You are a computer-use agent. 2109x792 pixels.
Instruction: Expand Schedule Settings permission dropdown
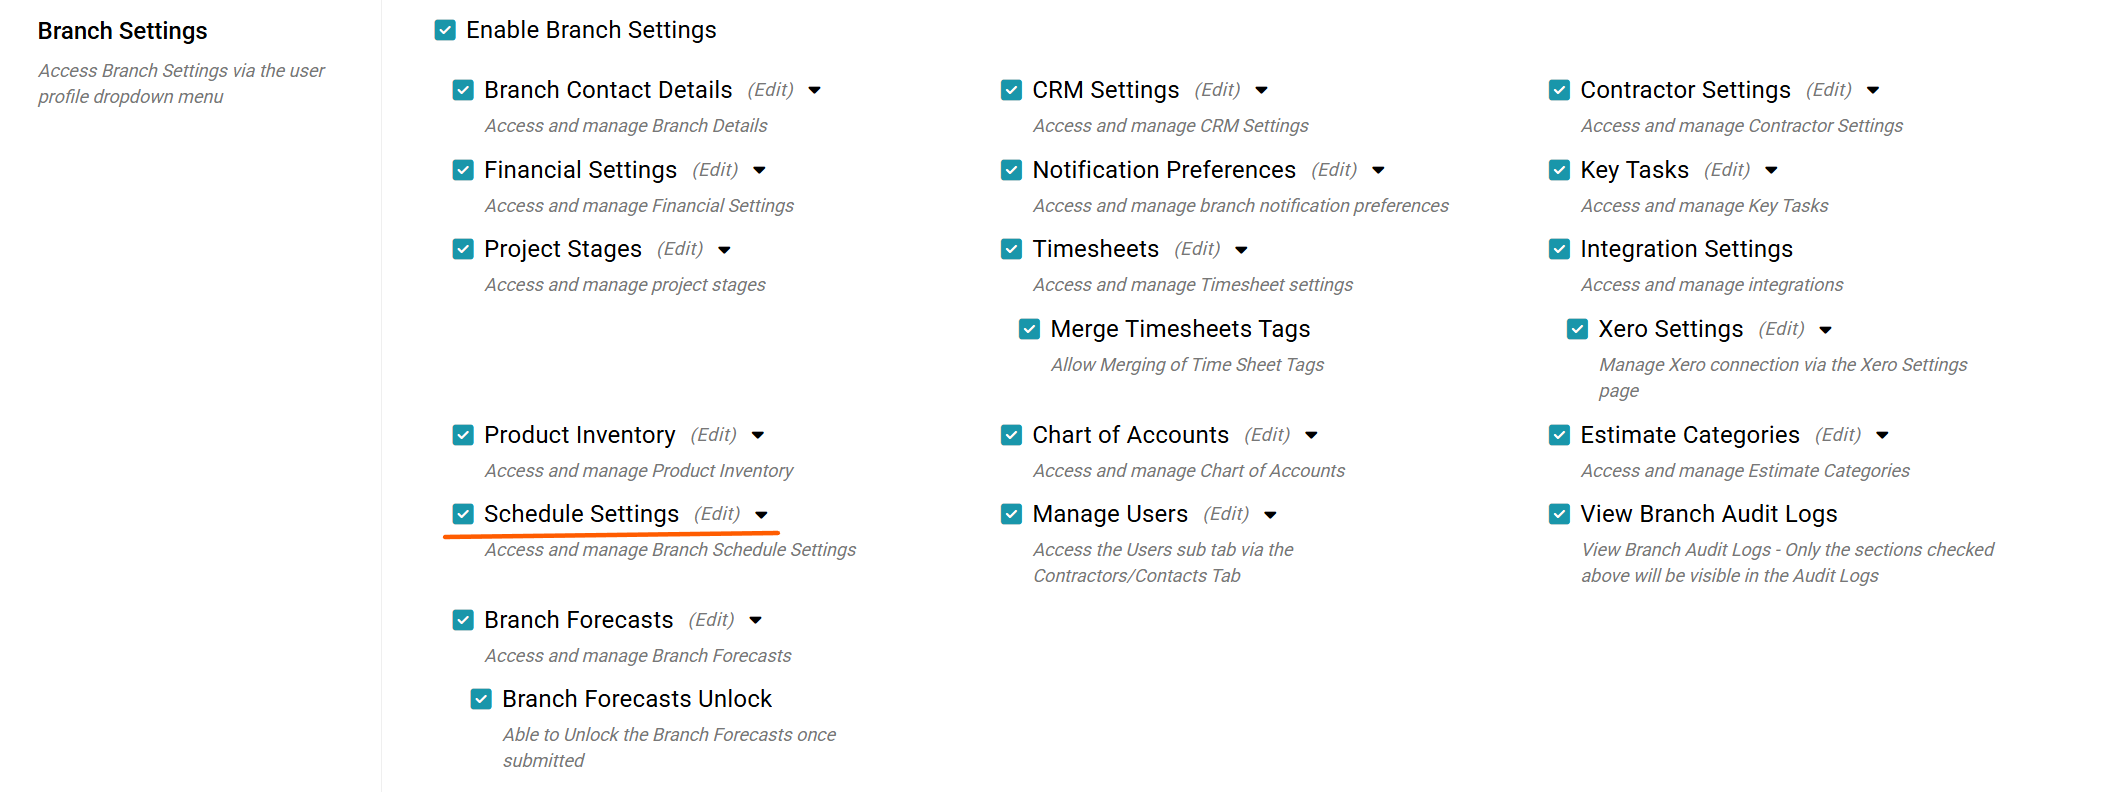(x=762, y=515)
